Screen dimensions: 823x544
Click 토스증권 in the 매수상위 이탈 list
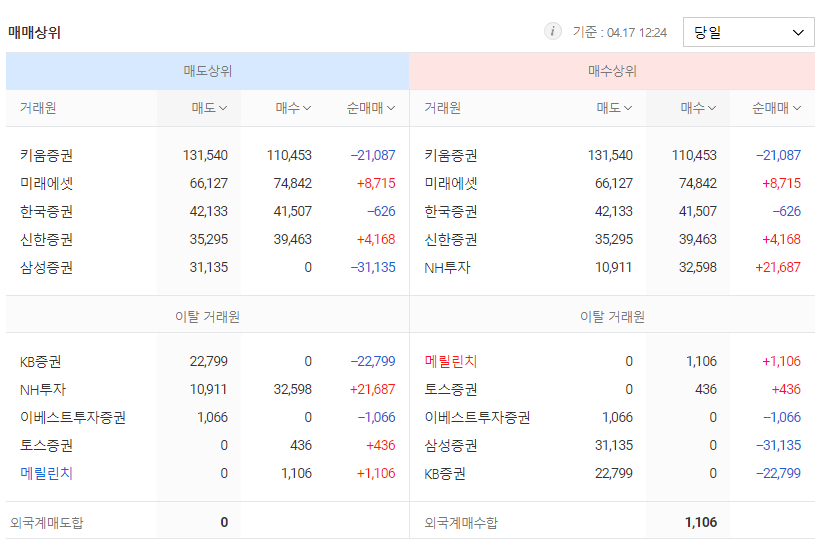pyautogui.click(x=451, y=390)
